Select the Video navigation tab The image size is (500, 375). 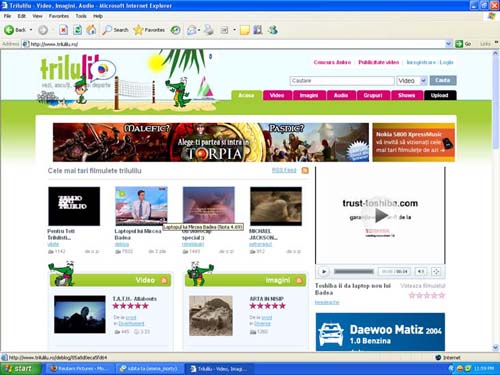pyautogui.click(x=277, y=95)
